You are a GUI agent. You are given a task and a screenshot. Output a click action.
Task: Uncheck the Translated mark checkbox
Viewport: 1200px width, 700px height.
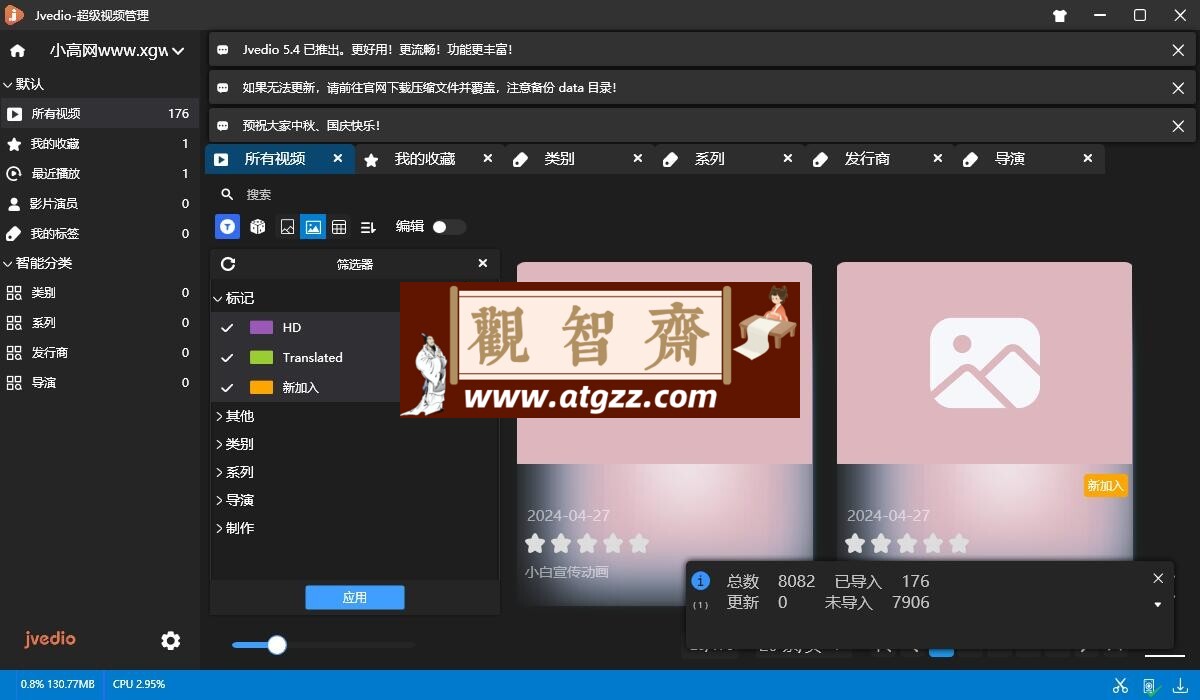[x=227, y=358]
